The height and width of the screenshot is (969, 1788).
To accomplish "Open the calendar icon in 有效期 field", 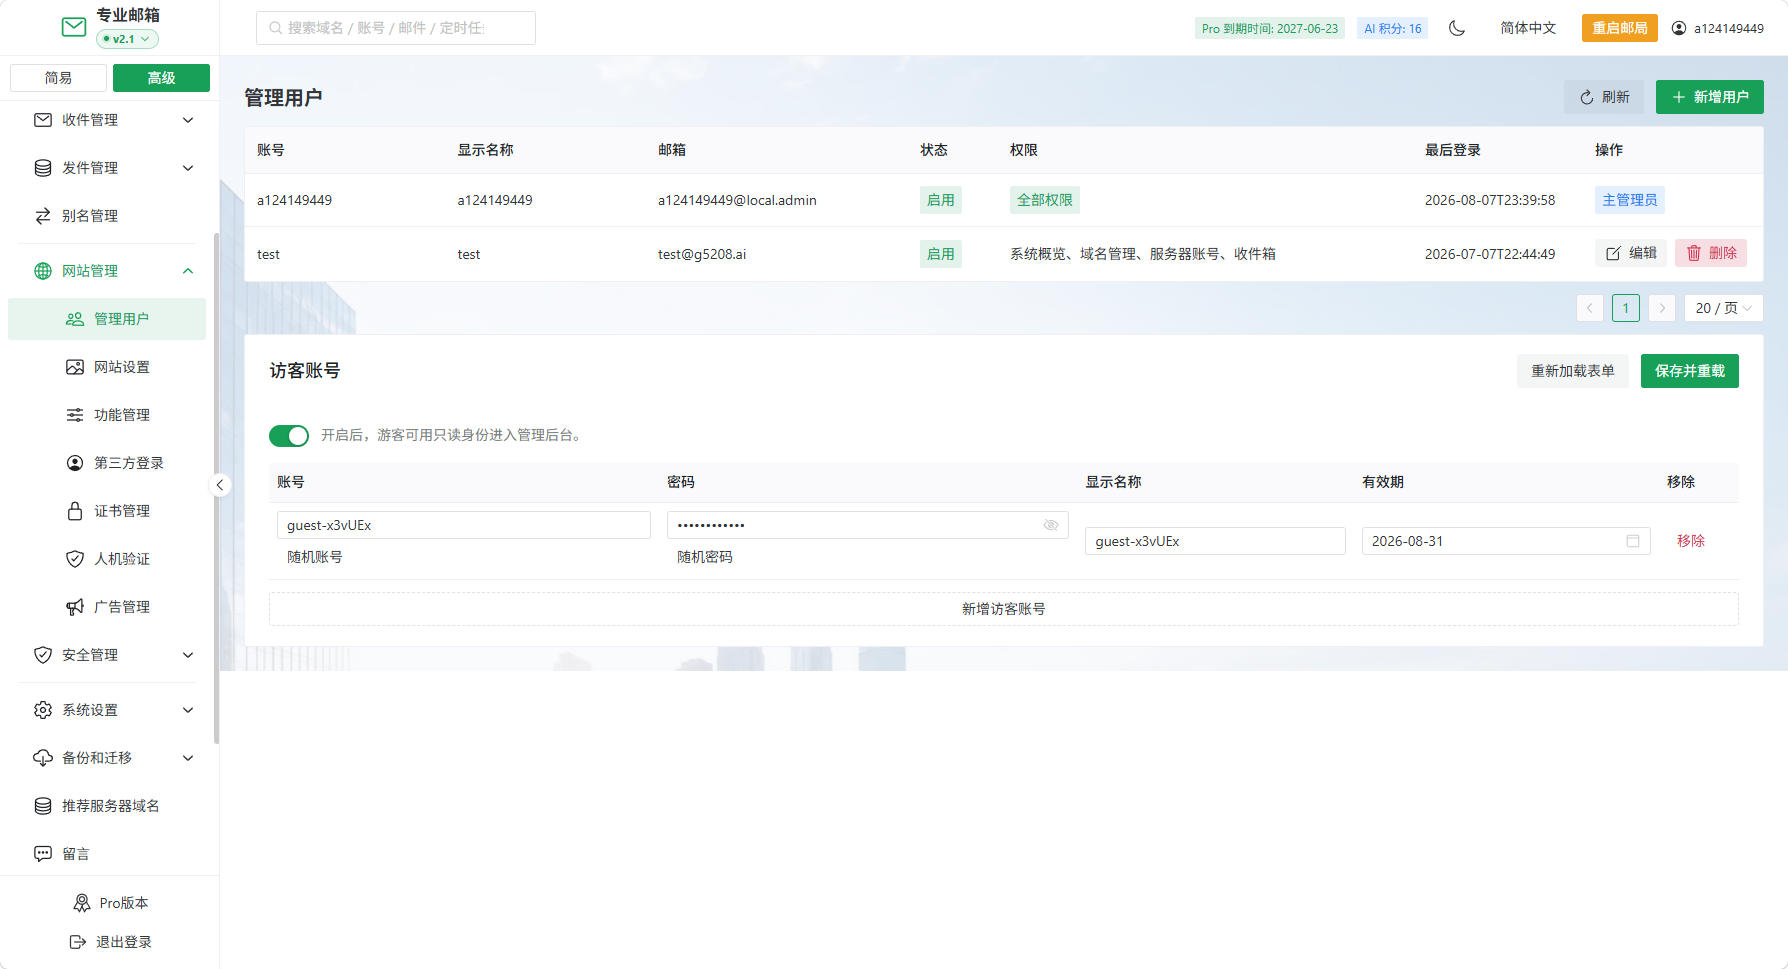I will click(1633, 541).
